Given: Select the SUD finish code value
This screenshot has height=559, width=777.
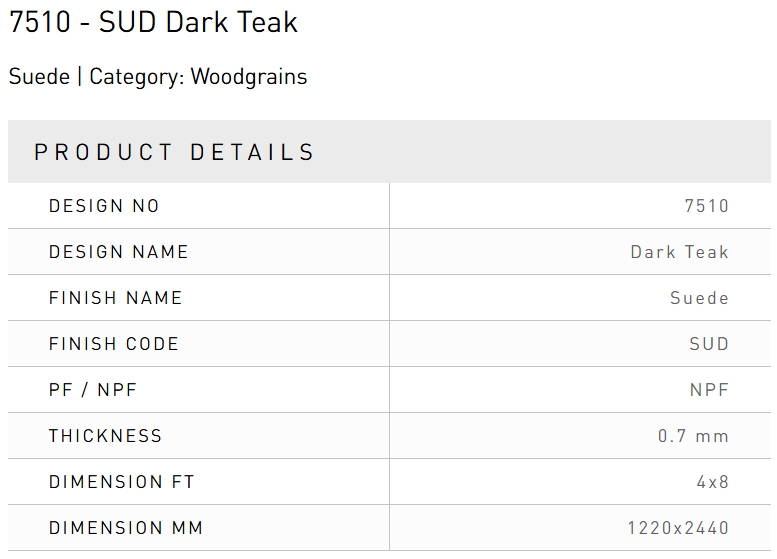Looking at the screenshot, I should click(709, 344).
